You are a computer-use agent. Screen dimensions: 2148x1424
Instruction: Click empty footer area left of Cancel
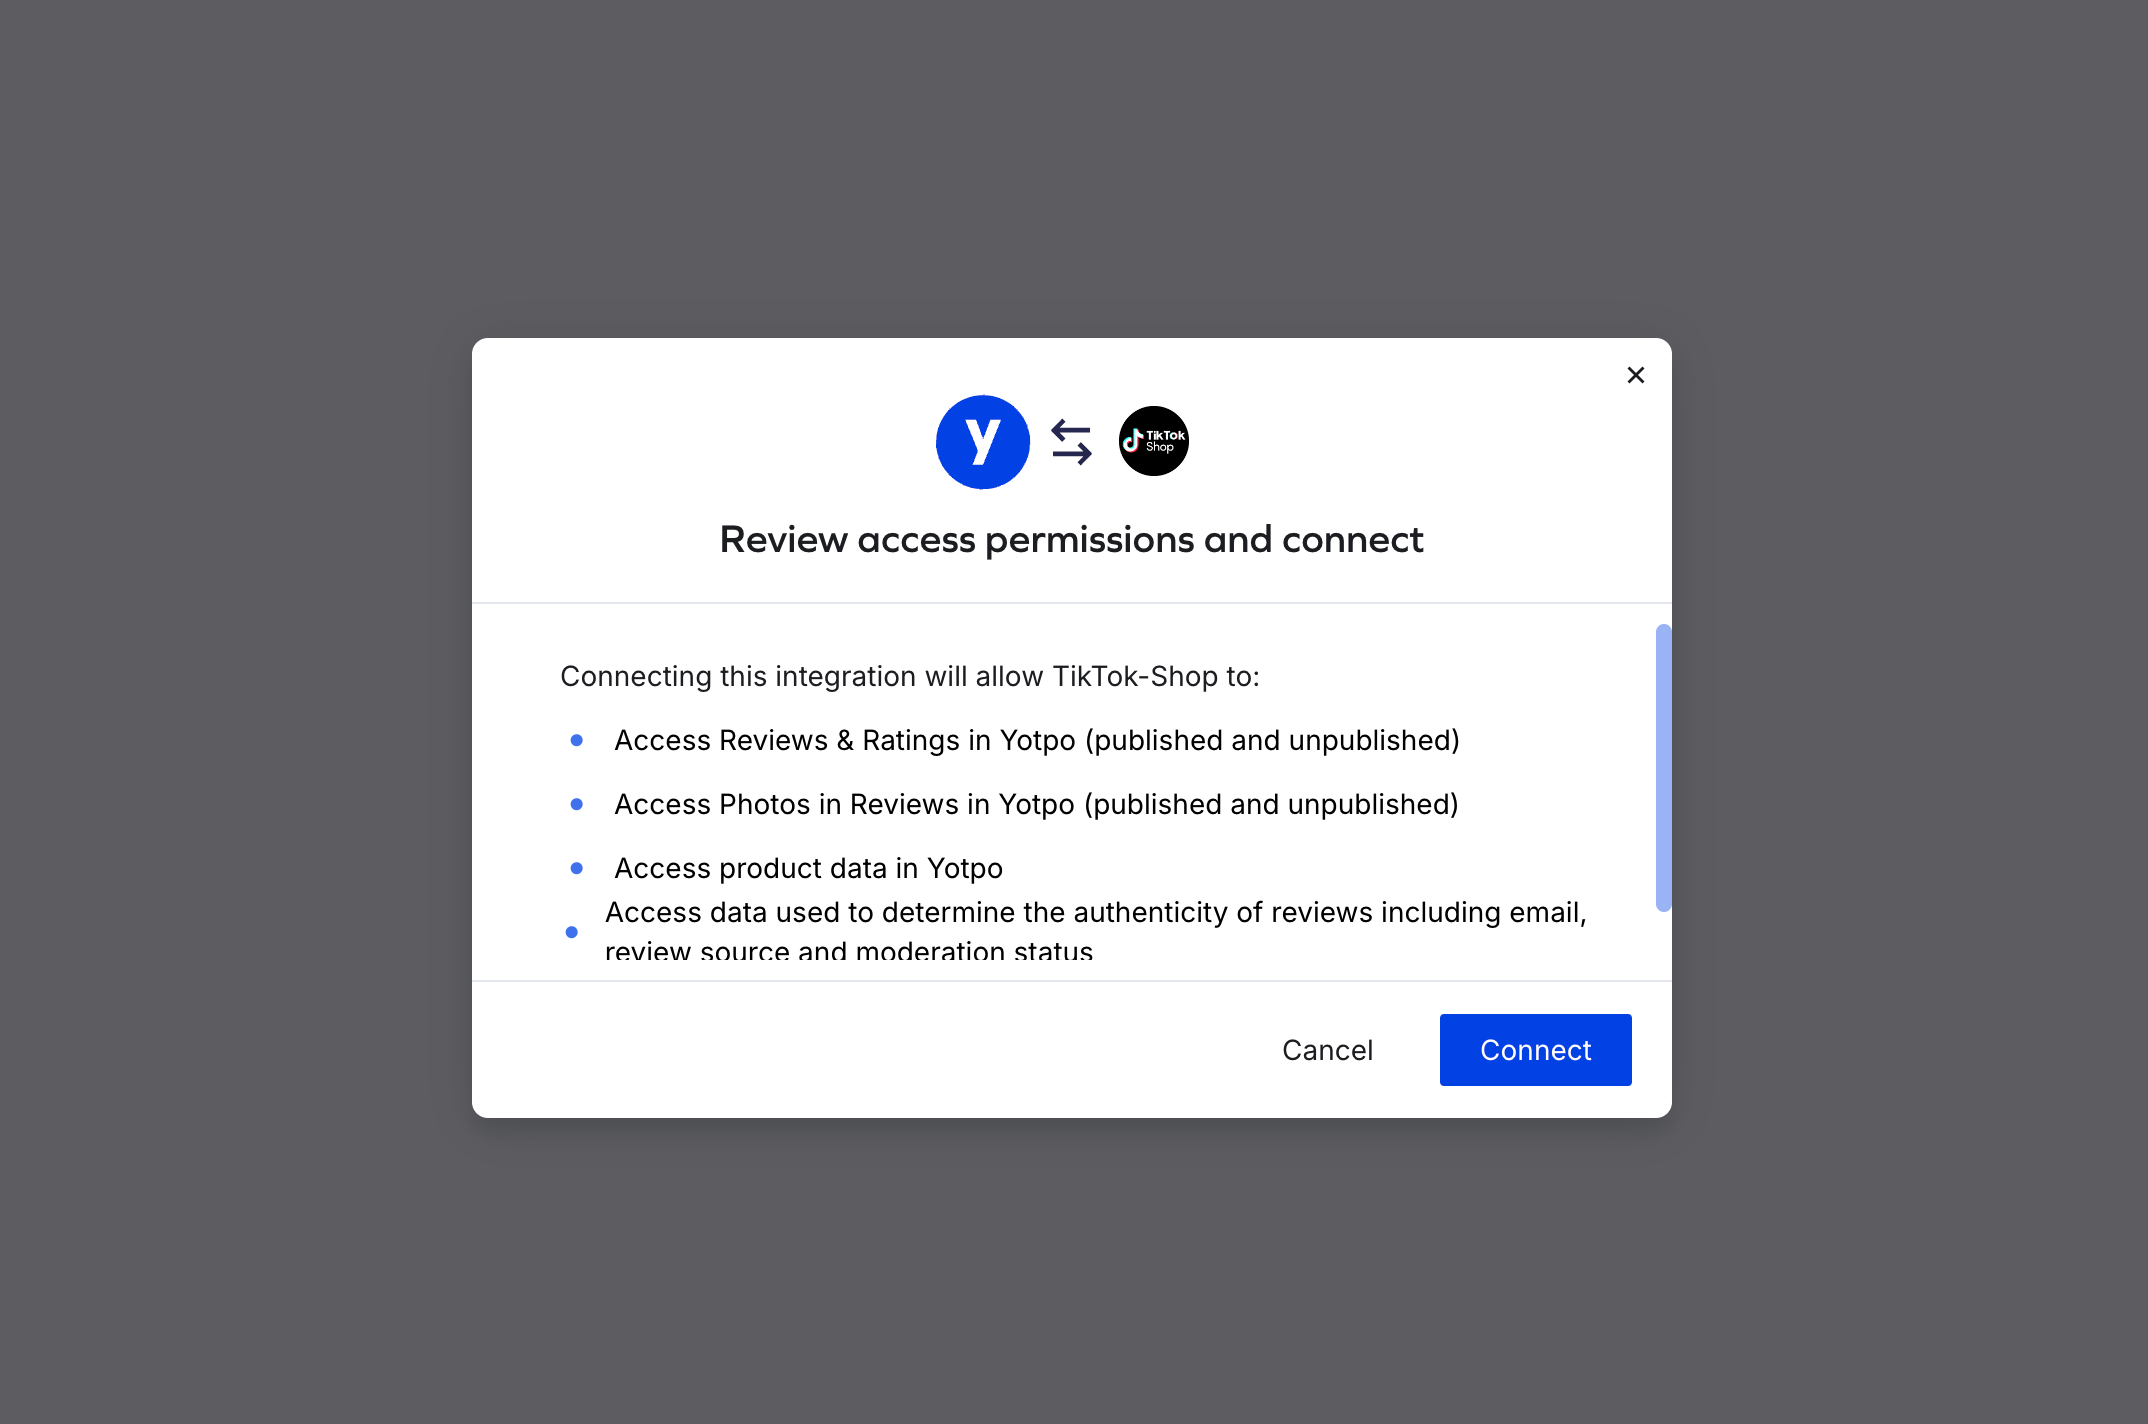click(850, 1050)
